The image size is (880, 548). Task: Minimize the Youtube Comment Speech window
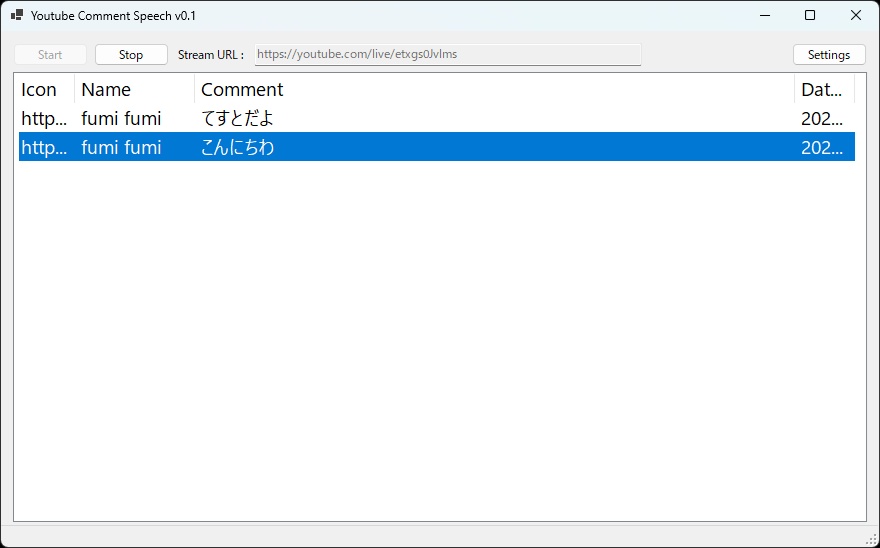coord(764,15)
